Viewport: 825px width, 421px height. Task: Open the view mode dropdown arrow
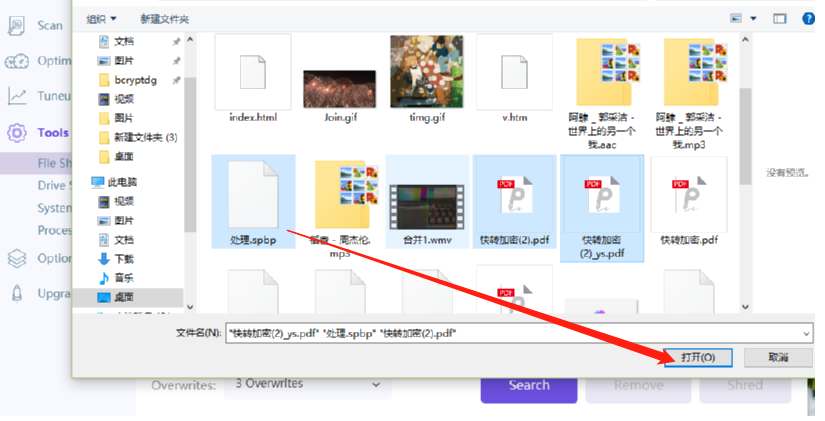[x=753, y=19]
